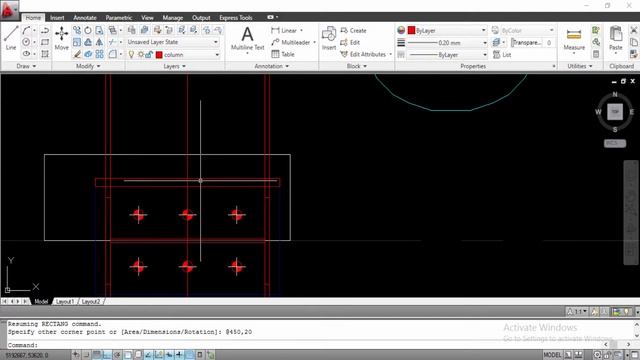
Task: Open the Unsaved Layer State dropdown
Action: point(173,42)
